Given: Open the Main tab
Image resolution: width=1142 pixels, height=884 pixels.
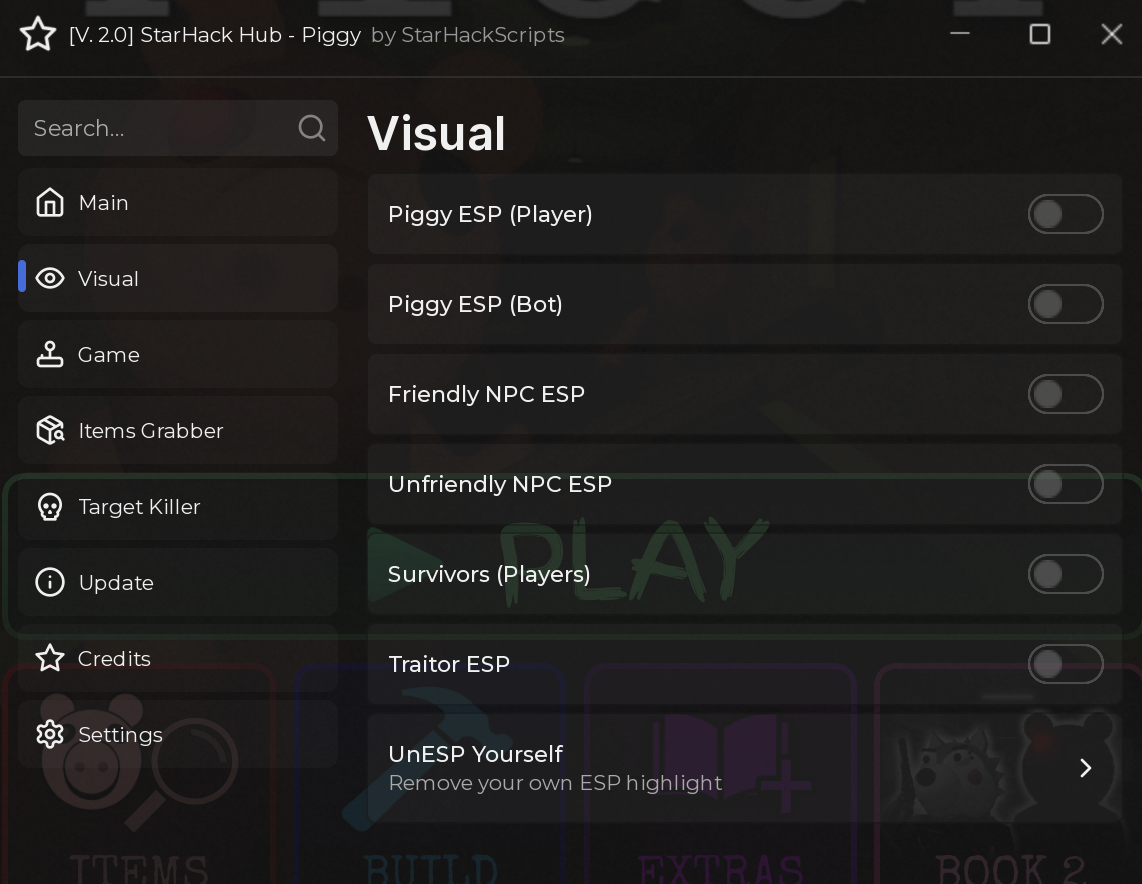Looking at the screenshot, I should click(x=178, y=202).
